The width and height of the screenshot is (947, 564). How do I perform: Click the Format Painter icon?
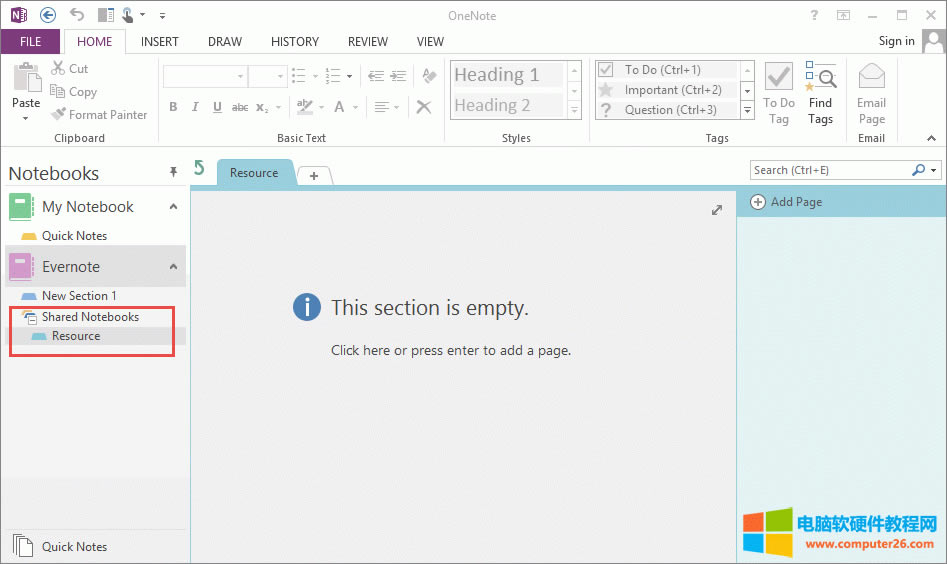click(59, 115)
